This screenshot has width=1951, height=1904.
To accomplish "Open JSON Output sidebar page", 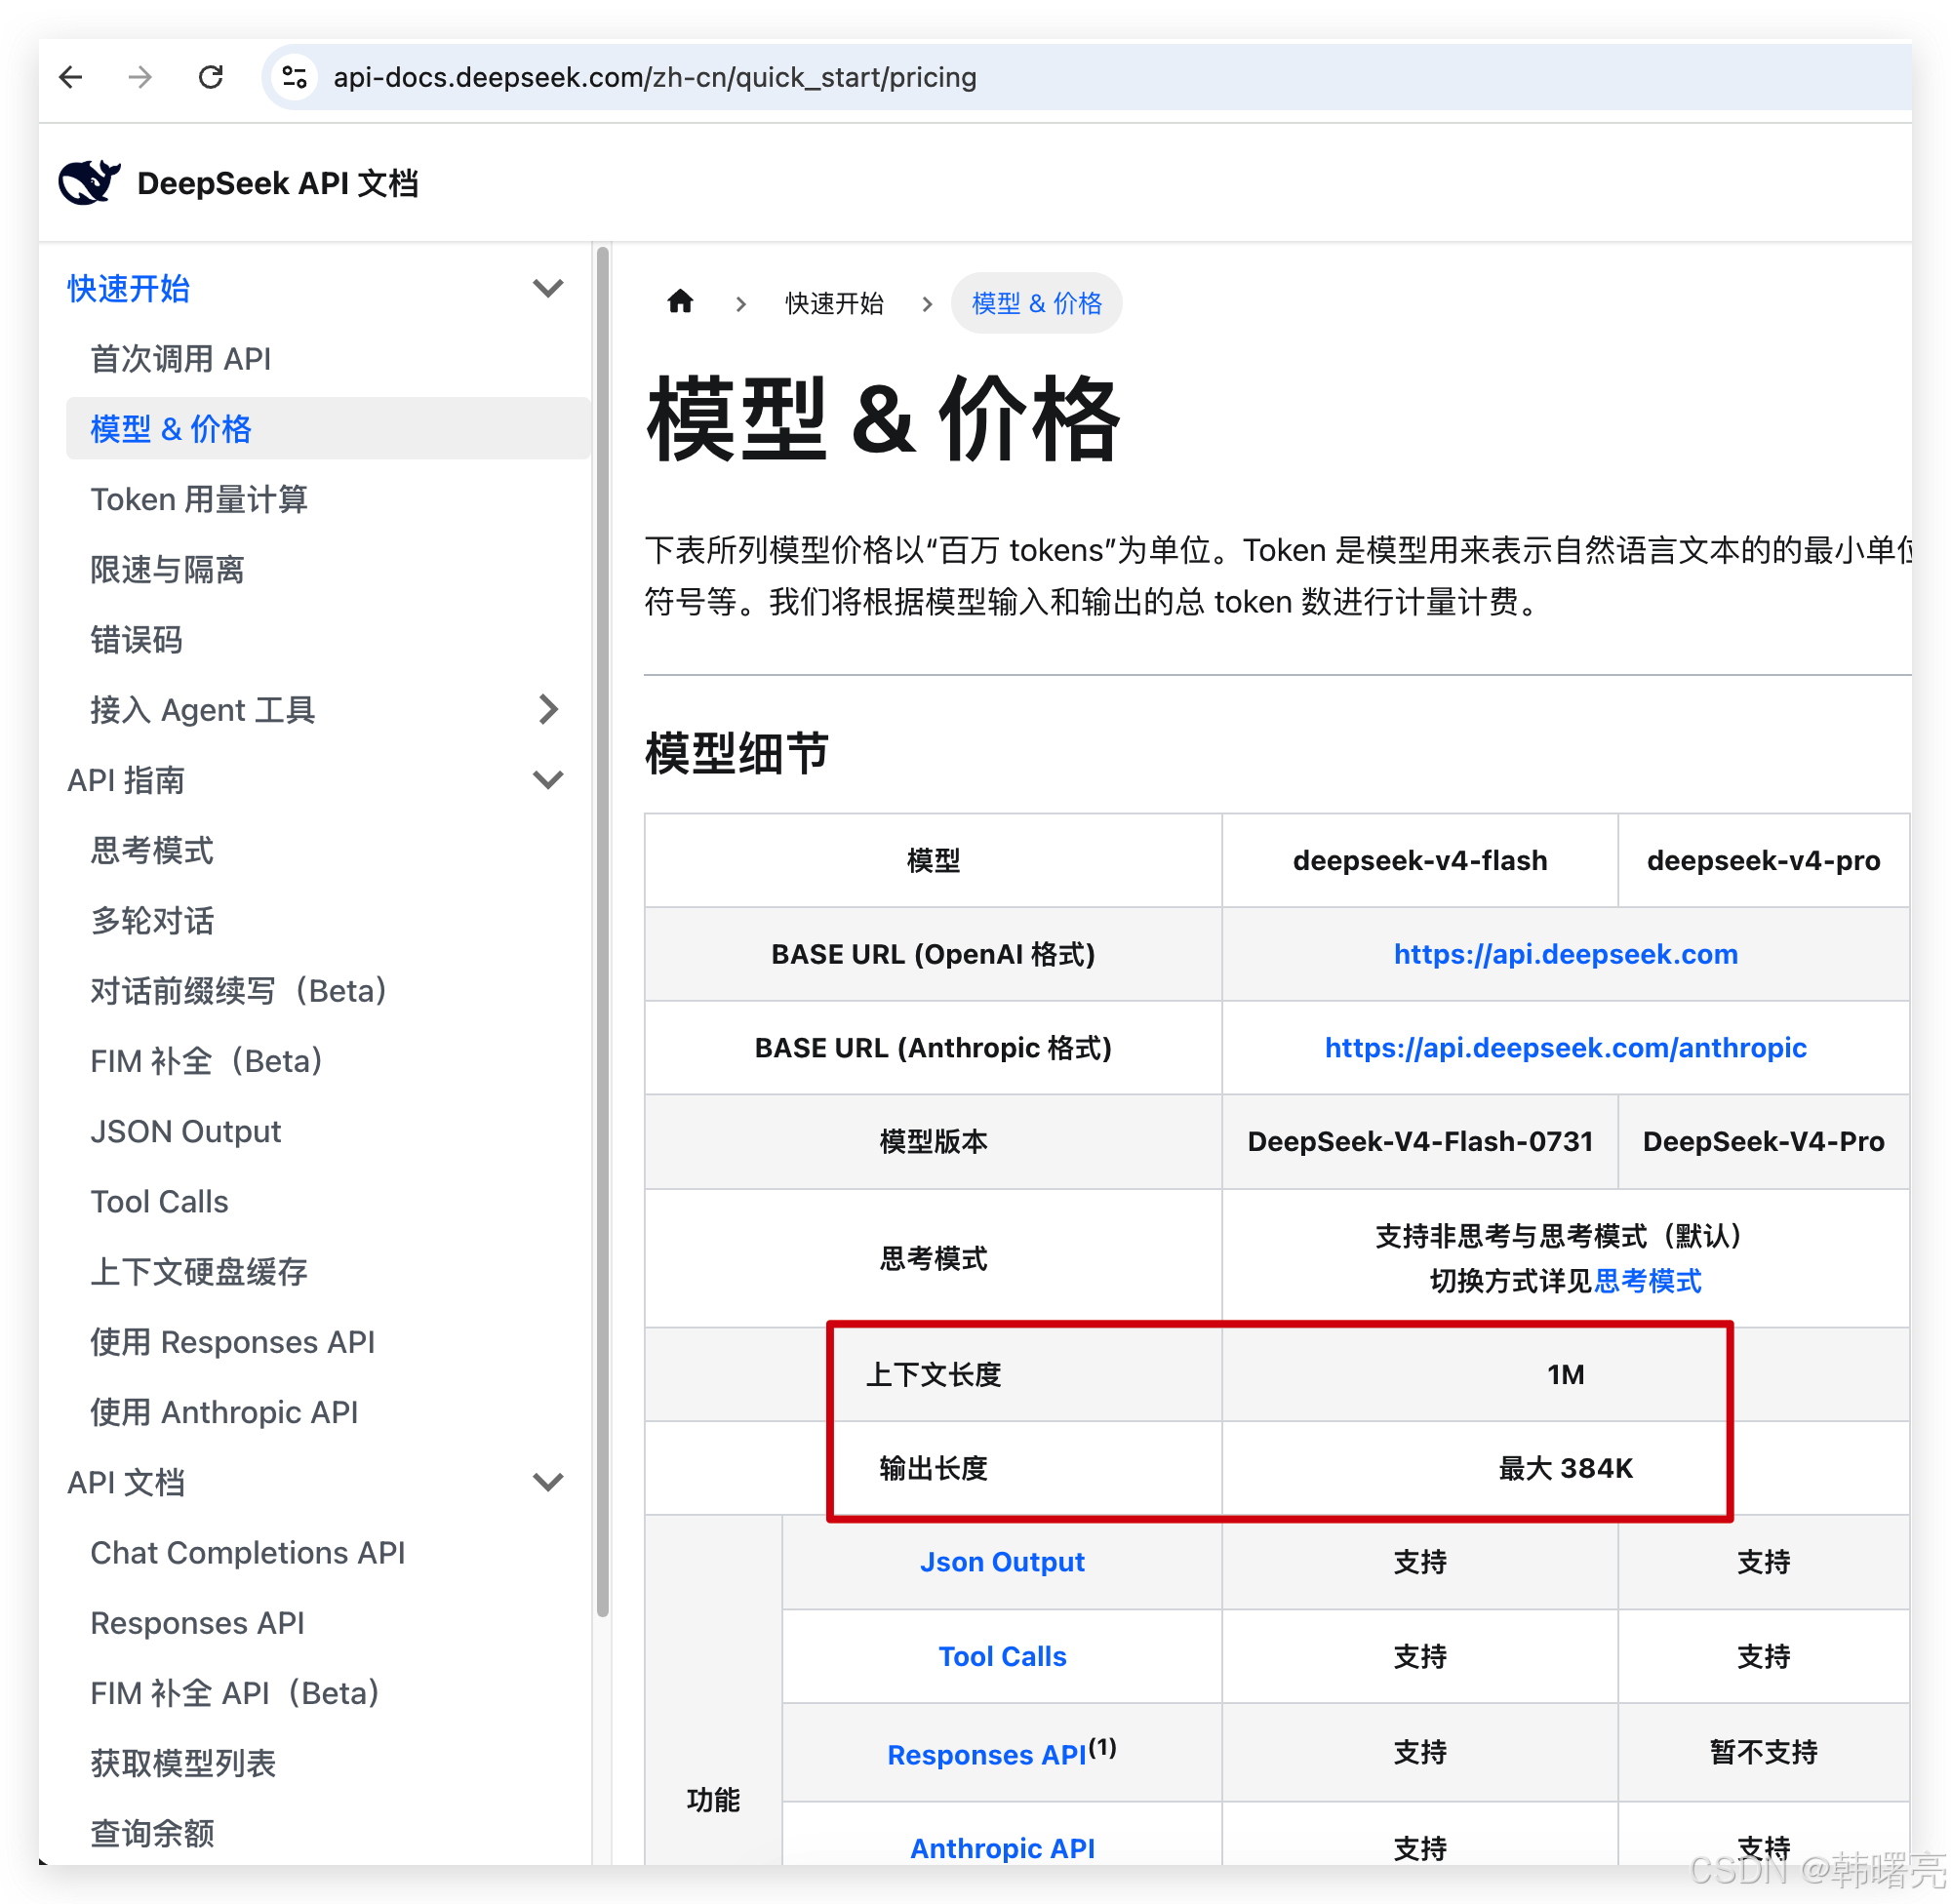I will click(185, 1131).
